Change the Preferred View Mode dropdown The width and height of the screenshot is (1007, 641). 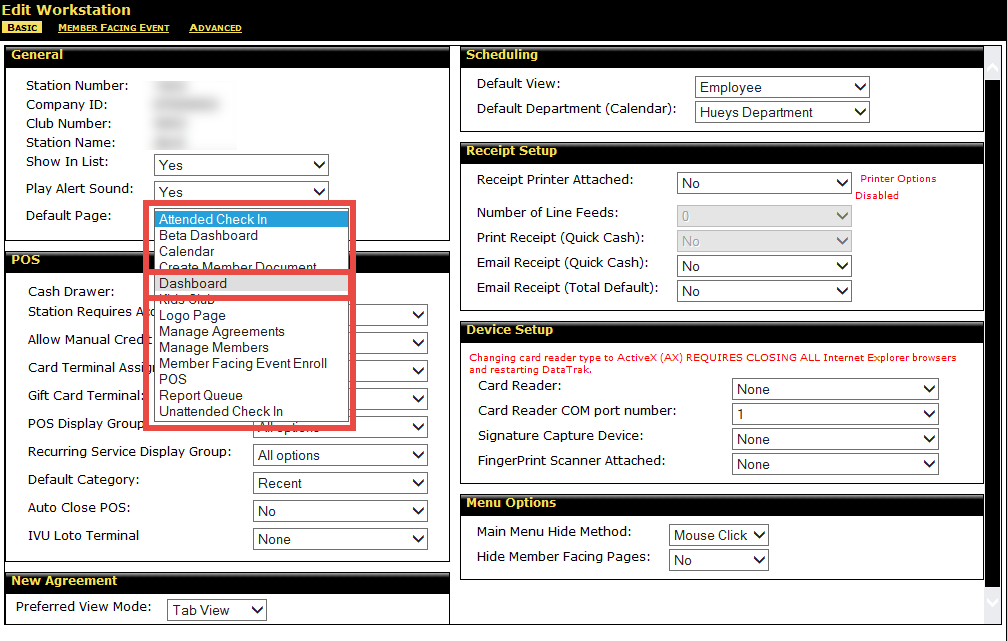pos(216,610)
